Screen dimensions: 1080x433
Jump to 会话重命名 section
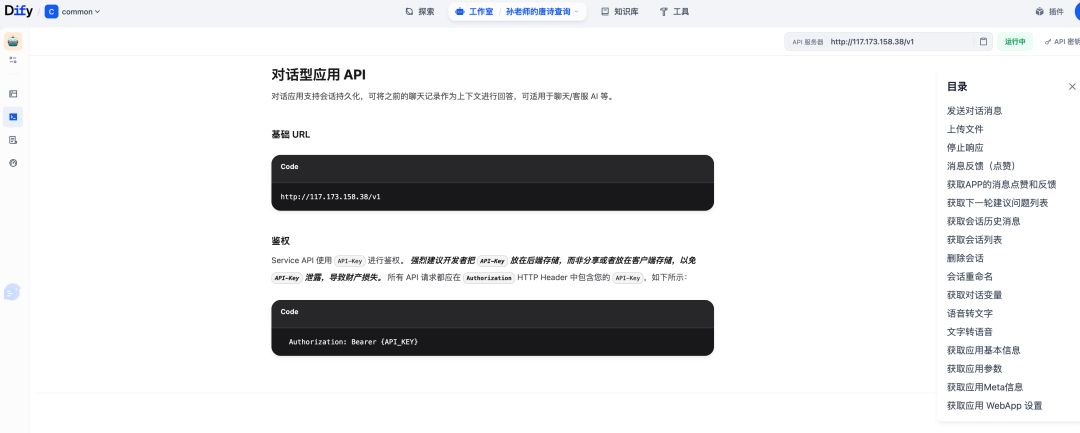pyautogui.click(x=970, y=277)
